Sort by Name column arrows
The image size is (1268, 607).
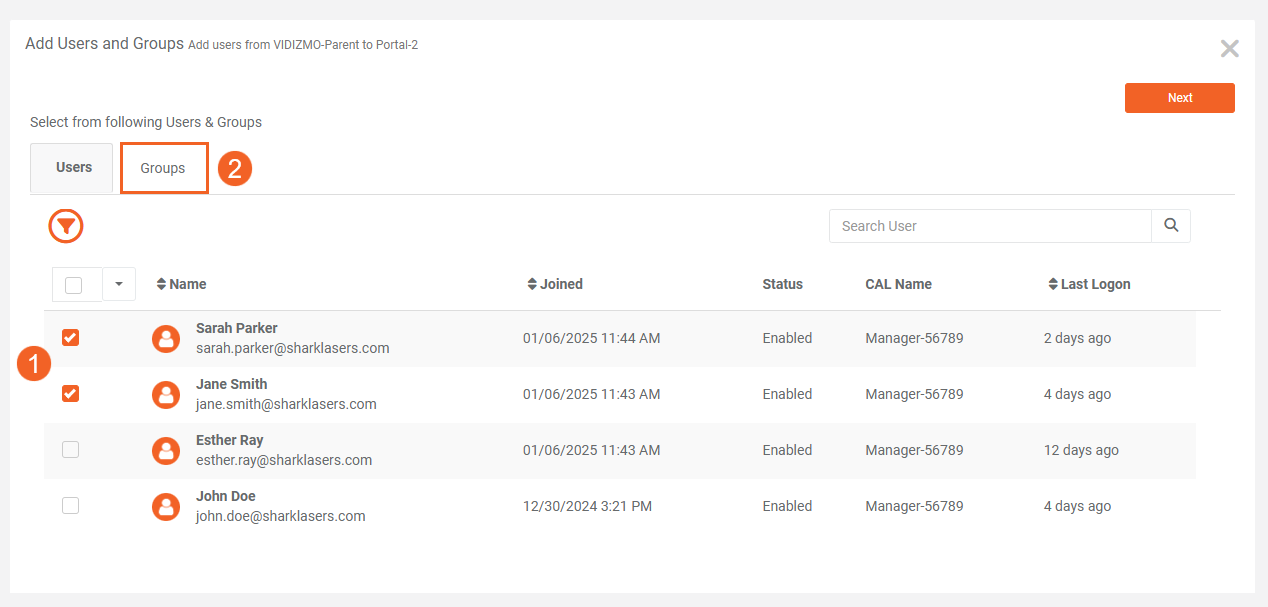[162, 284]
